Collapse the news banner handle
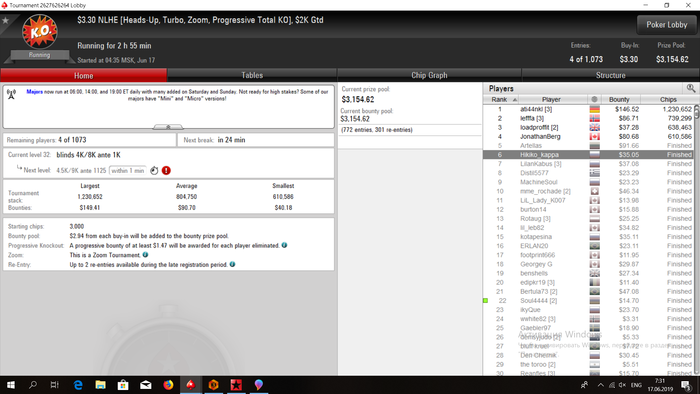This screenshot has width=700, height=394. click(168, 127)
